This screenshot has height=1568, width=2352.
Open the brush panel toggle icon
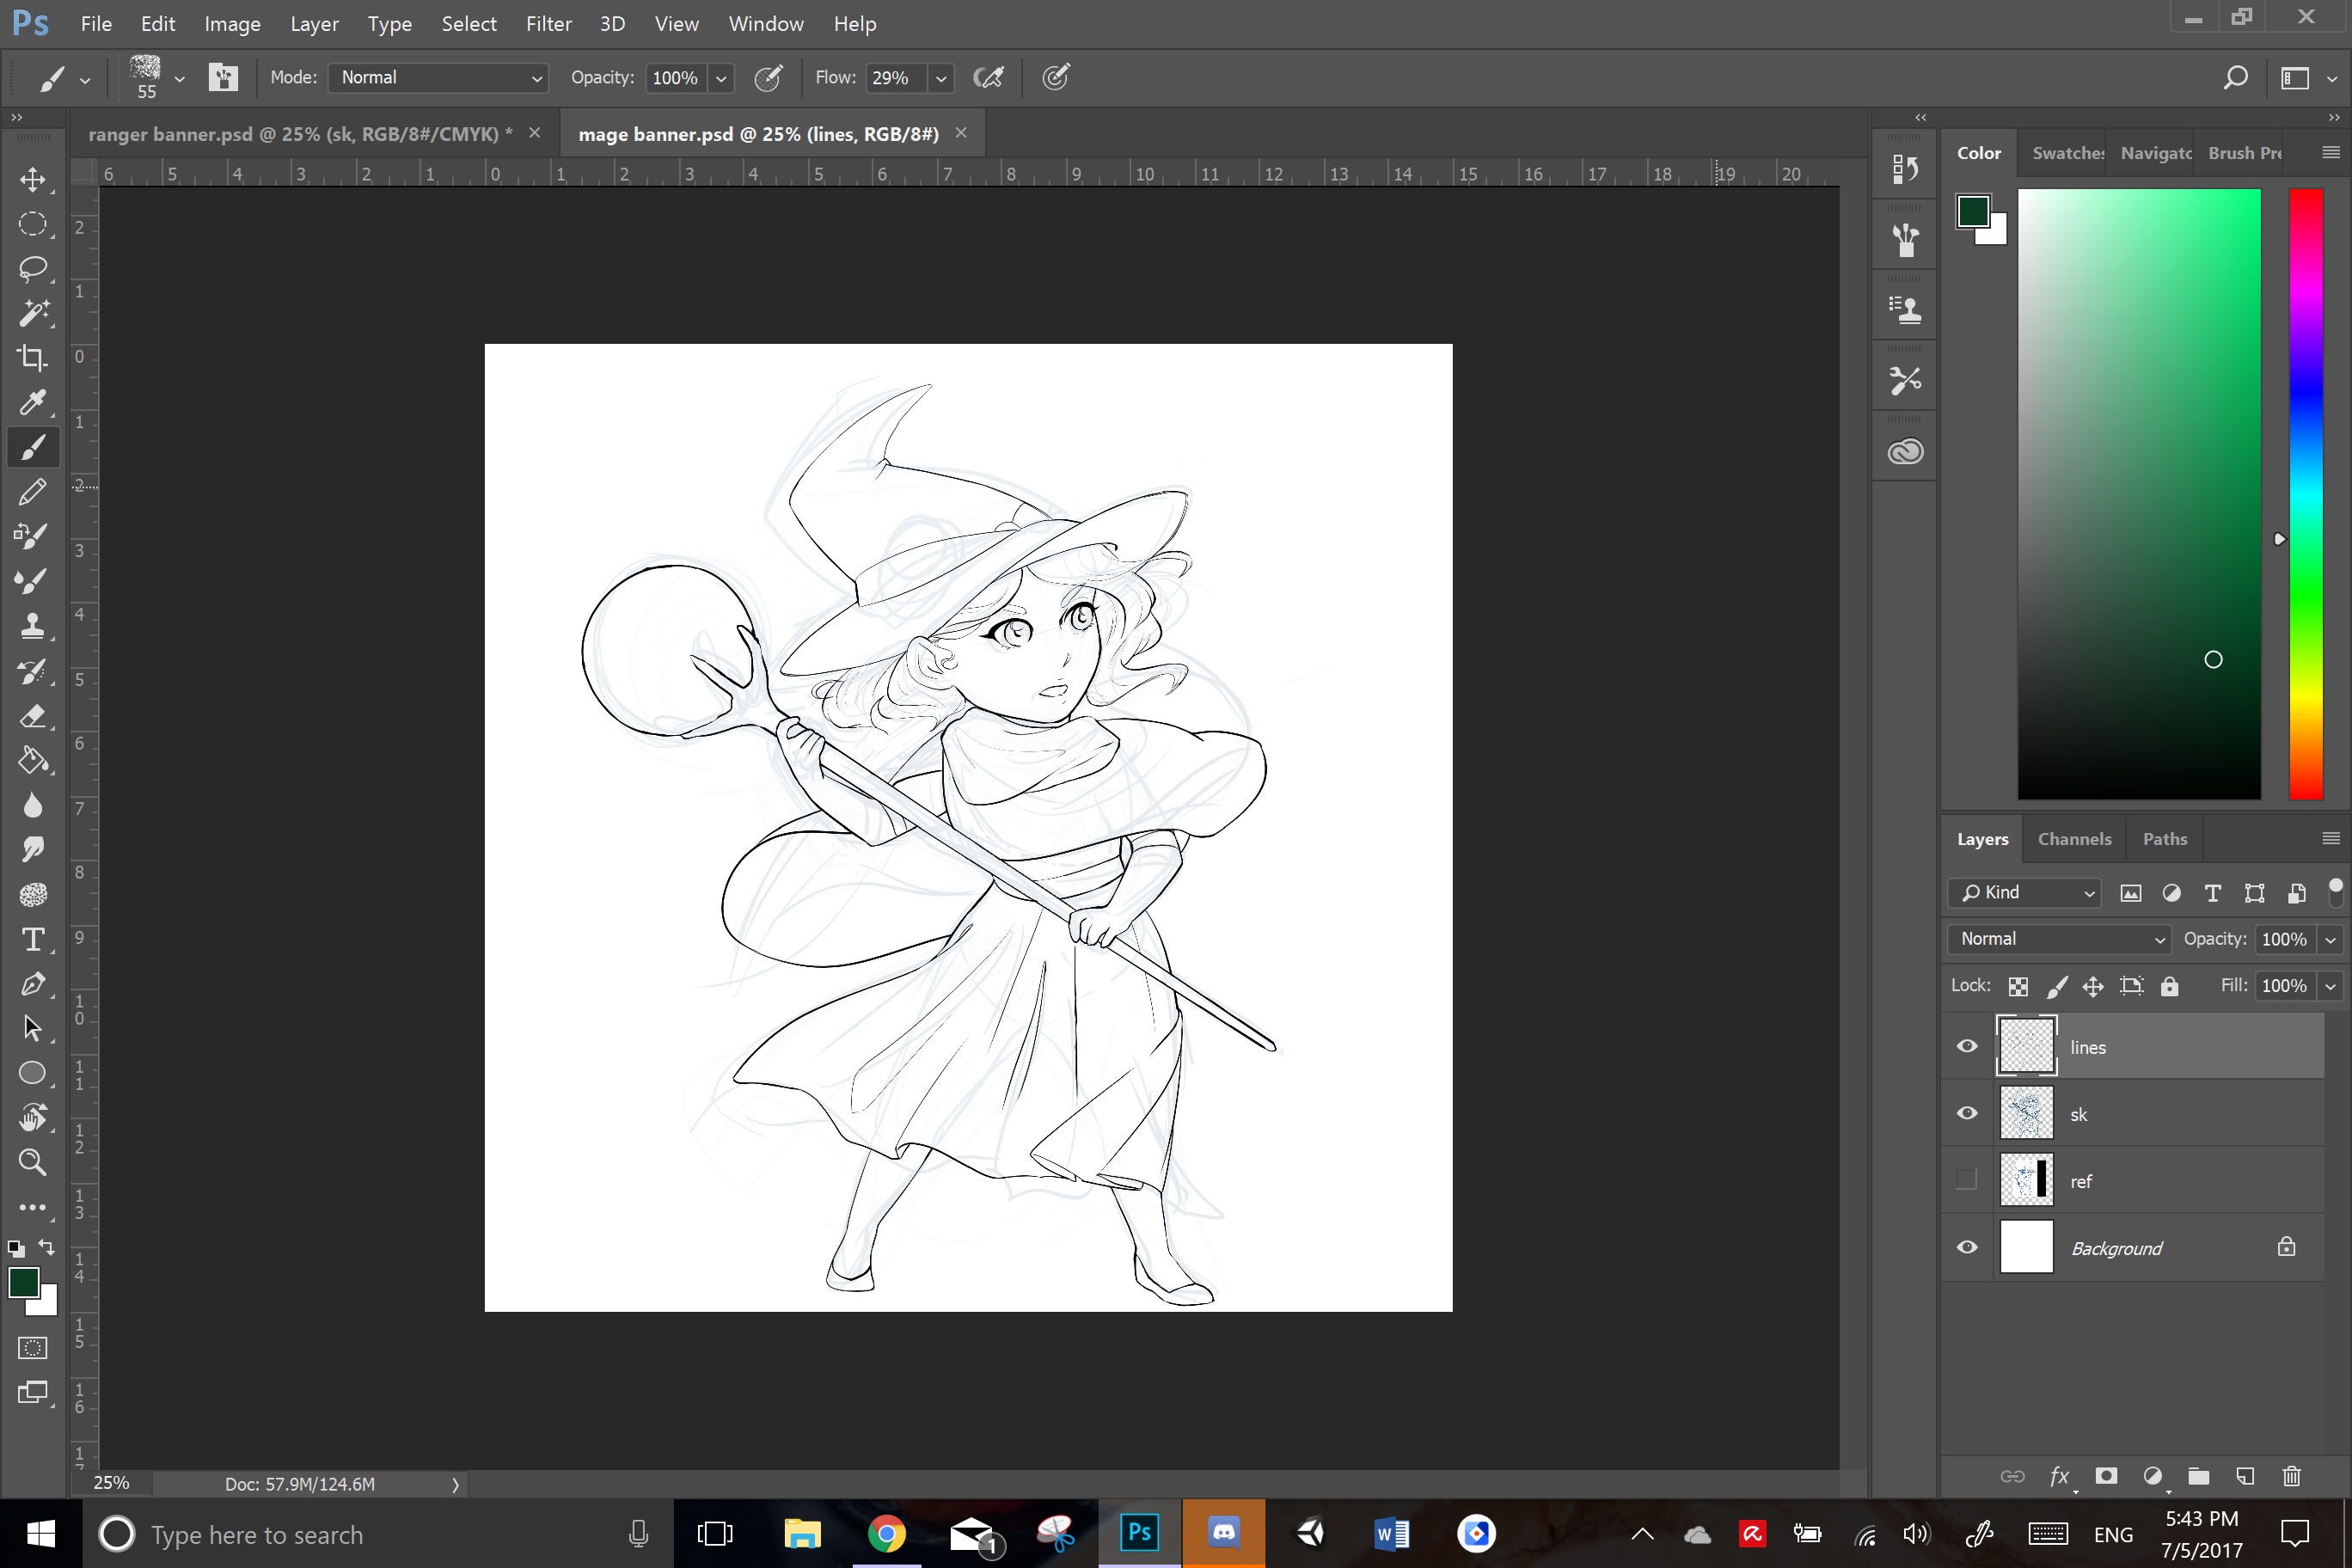[x=223, y=77]
